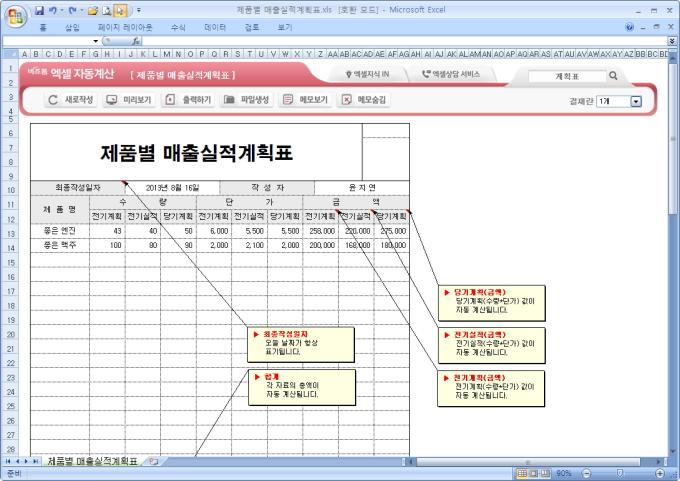Viewport: 680px width, 481px height.
Task: Switch to Normal view in status bar
Action: pos(523,473)
